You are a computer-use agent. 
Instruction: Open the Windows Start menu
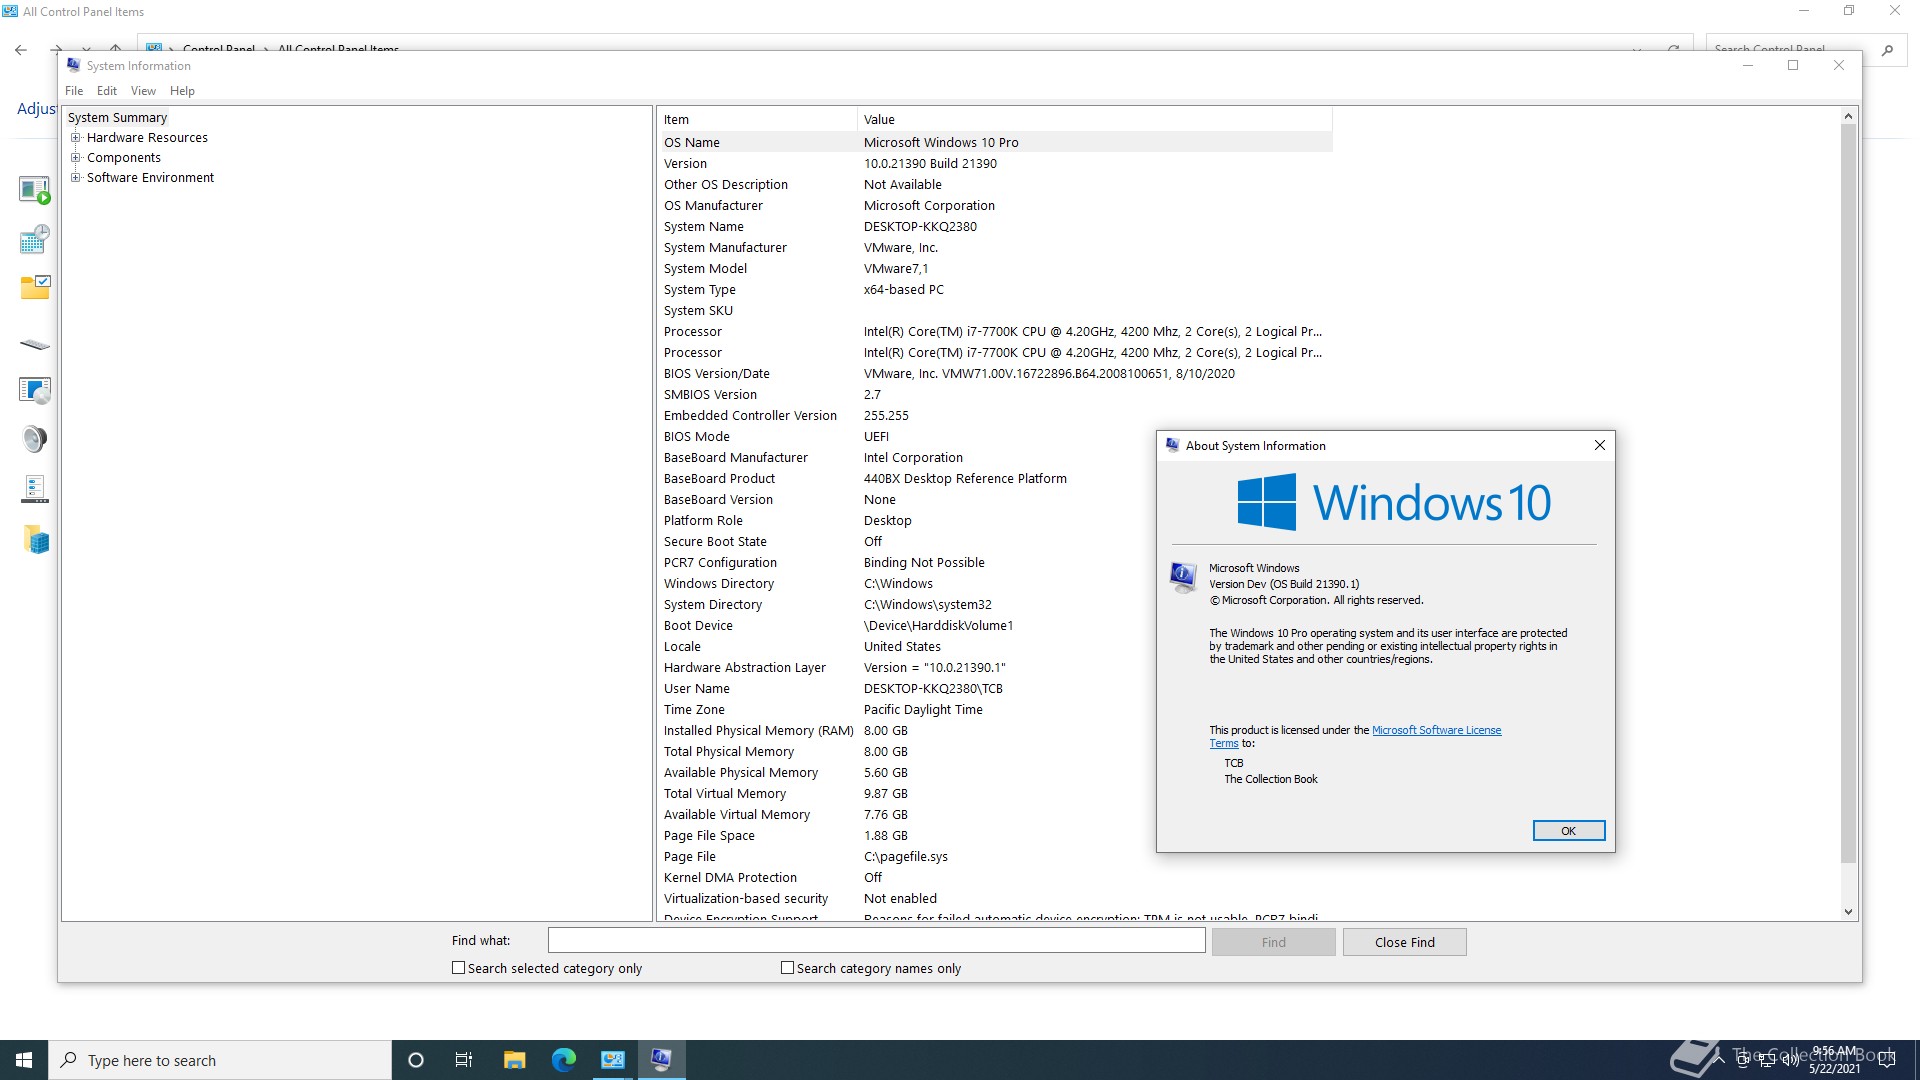click(x=24, y=1060)
